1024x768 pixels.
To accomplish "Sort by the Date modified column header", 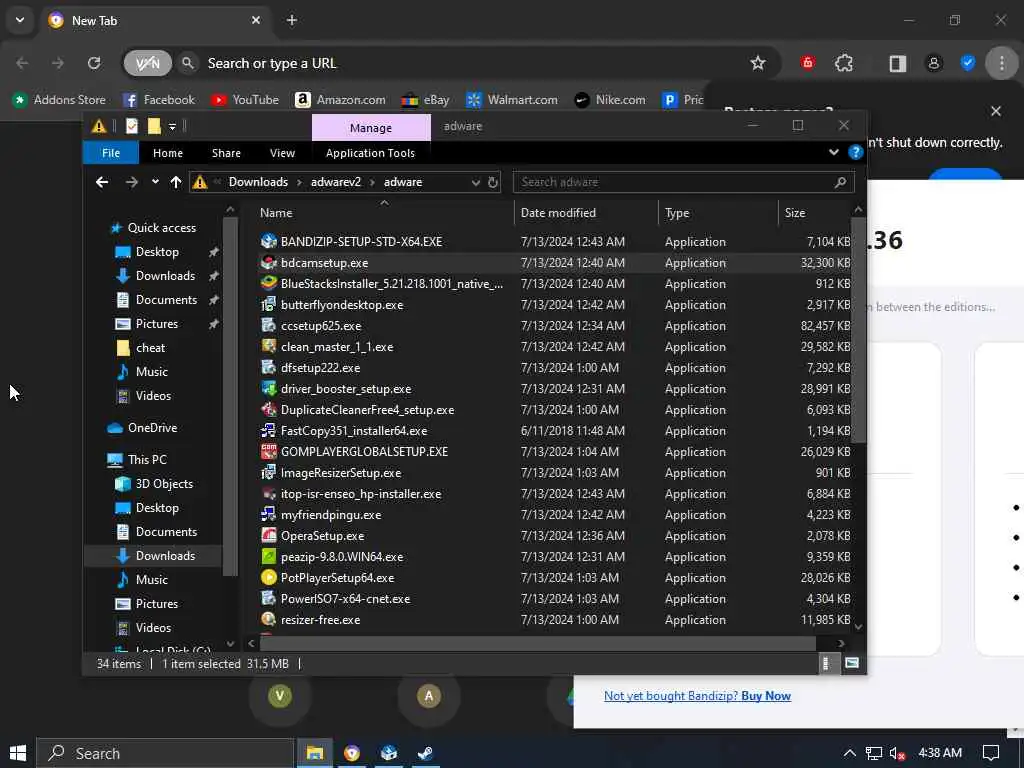I will point(558,213).
